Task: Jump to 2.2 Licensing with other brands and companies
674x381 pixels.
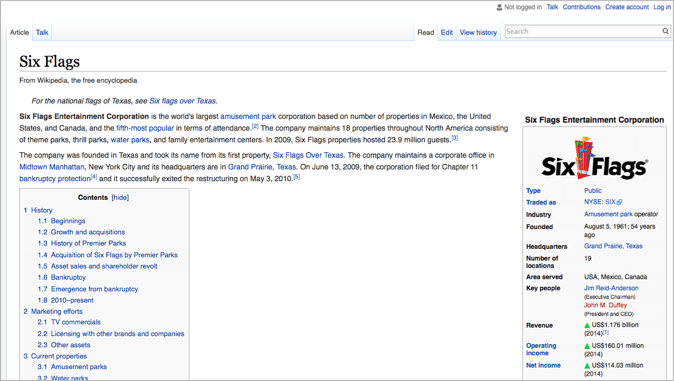Action: coord(110,334)
